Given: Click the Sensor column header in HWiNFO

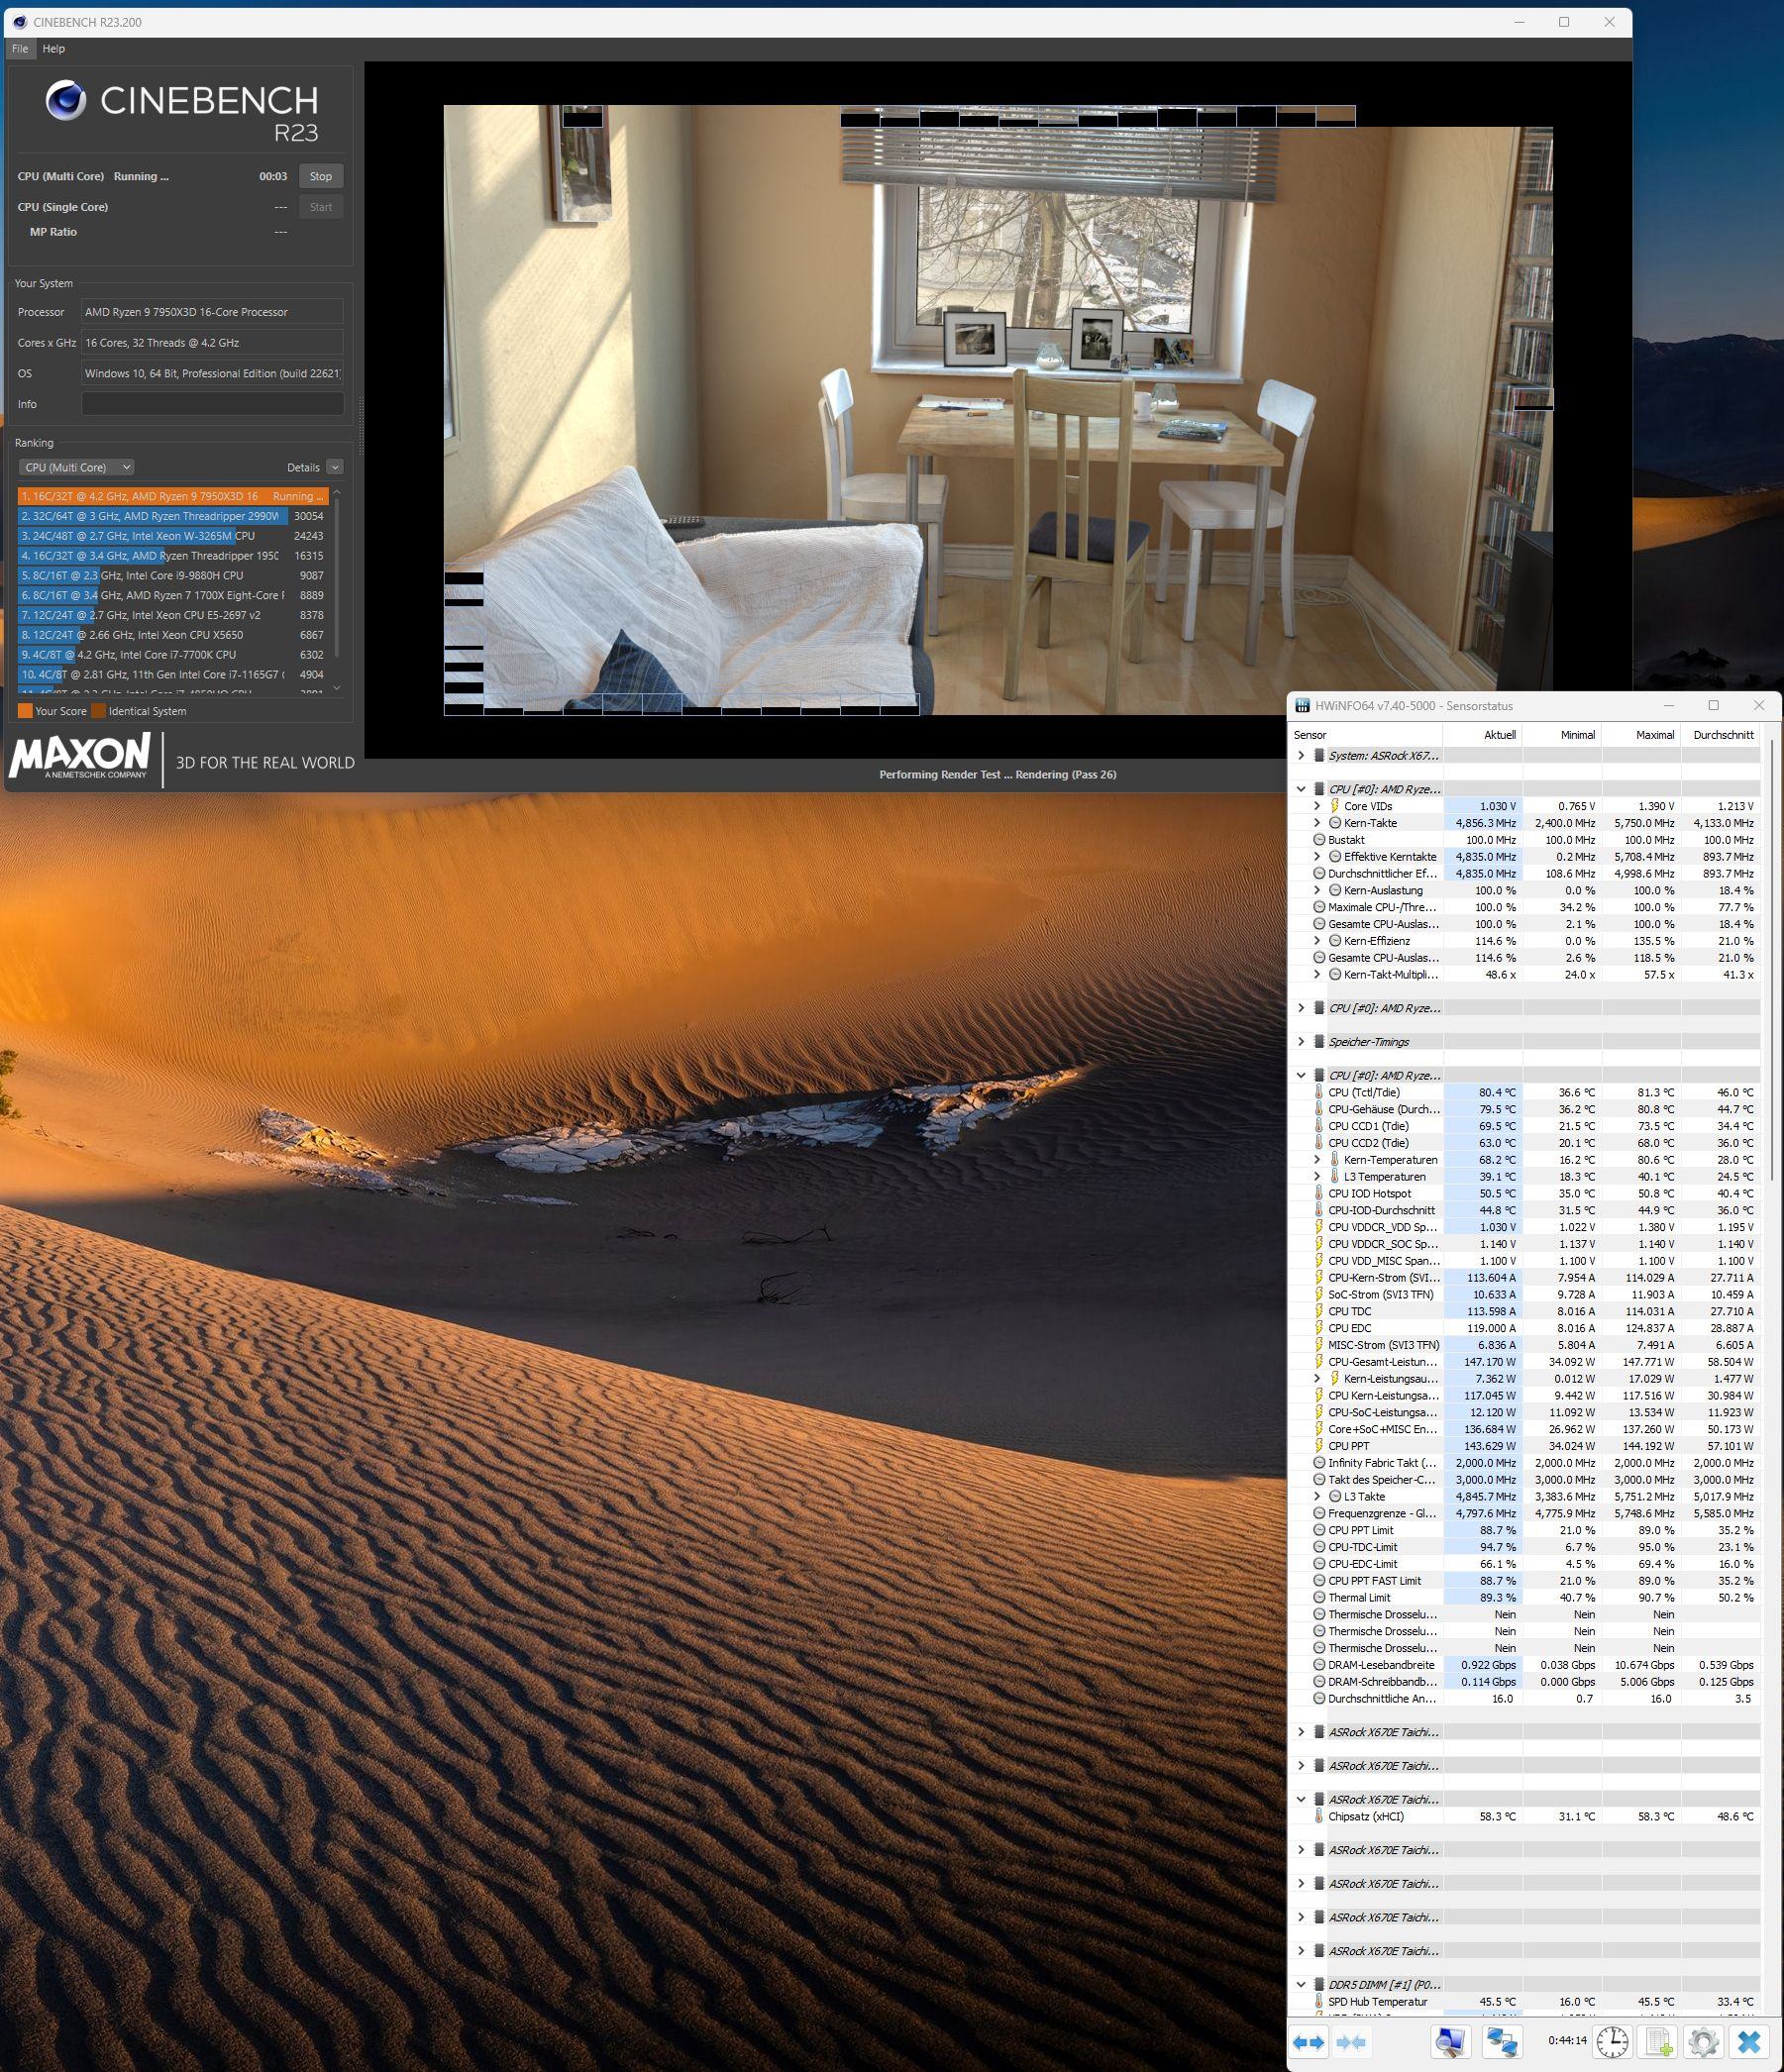Looking at the screenshot, I should click(1366, 735).
